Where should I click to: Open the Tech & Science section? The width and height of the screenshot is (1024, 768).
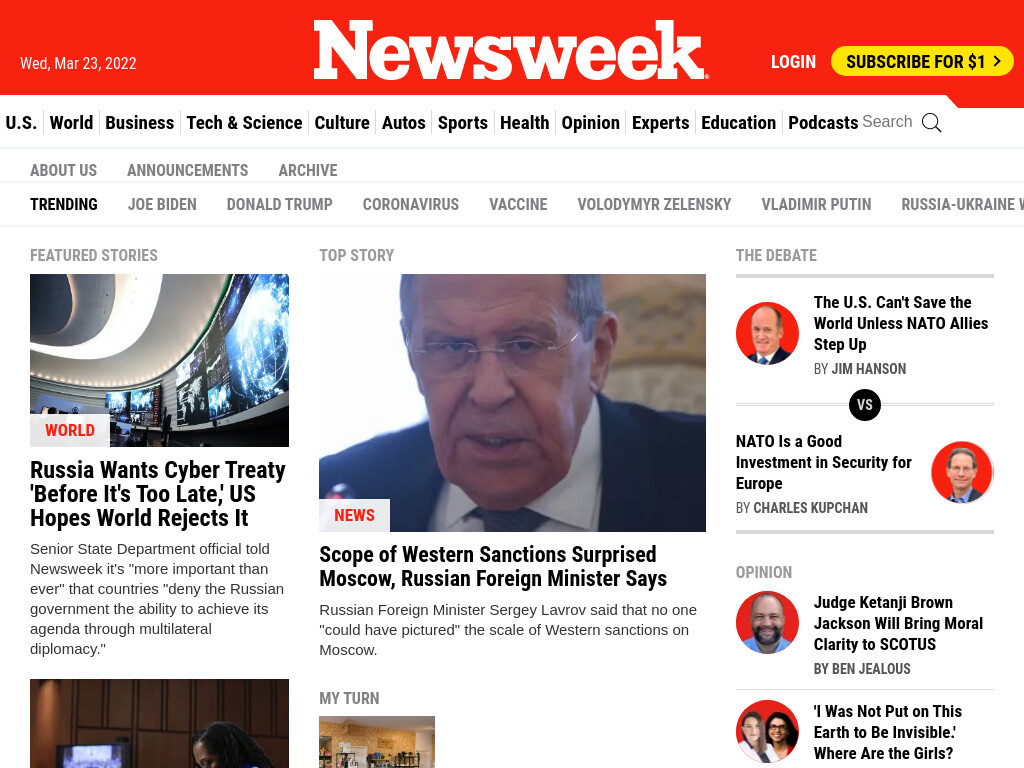(x=244, y=123)
